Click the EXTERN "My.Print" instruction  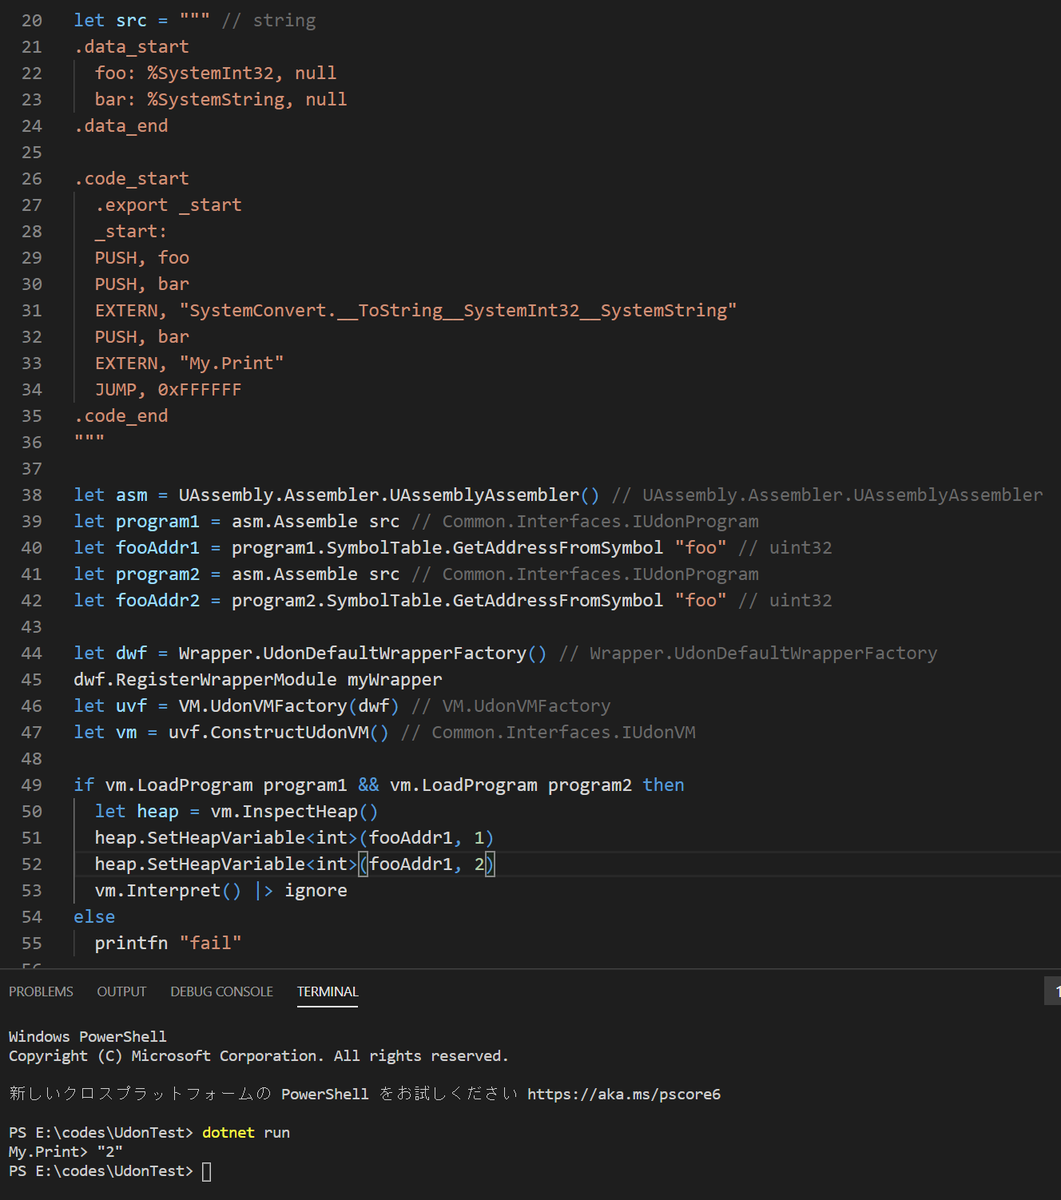(x=189, y=363)
